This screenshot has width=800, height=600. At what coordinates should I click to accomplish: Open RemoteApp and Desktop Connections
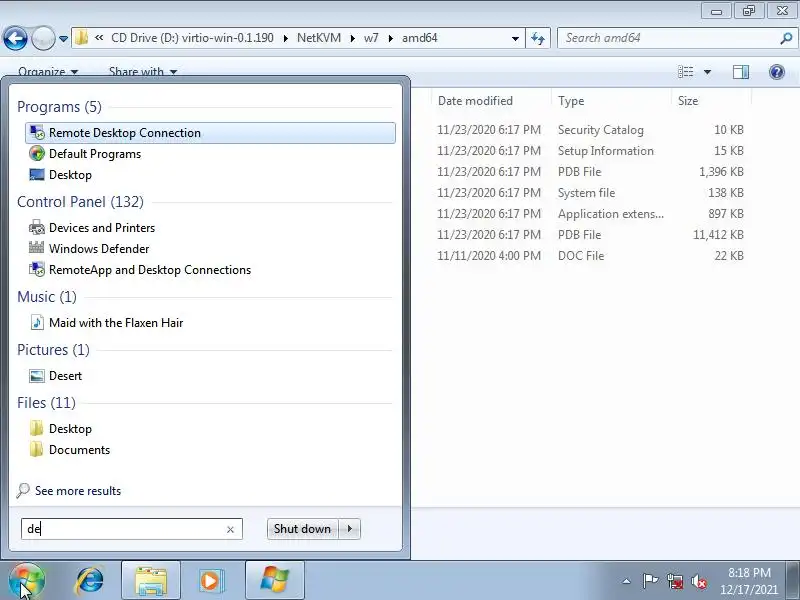point(140,269)
